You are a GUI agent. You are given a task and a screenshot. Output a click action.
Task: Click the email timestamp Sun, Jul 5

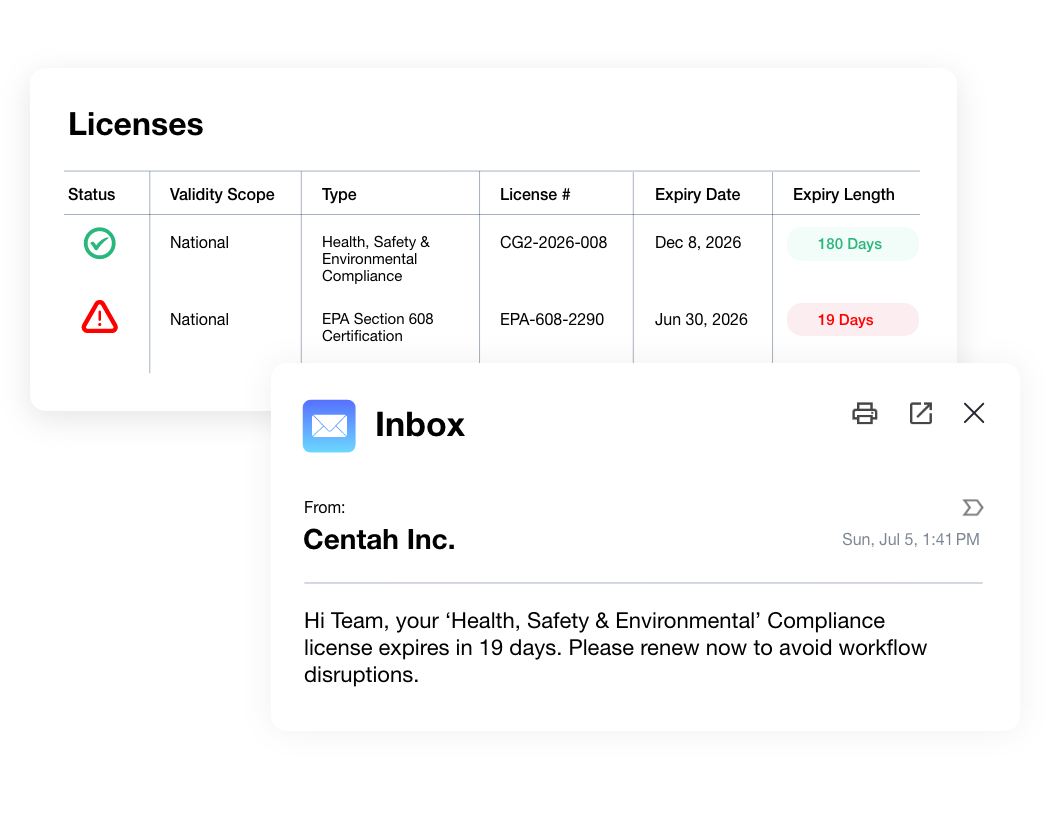(x=910, y=539)
